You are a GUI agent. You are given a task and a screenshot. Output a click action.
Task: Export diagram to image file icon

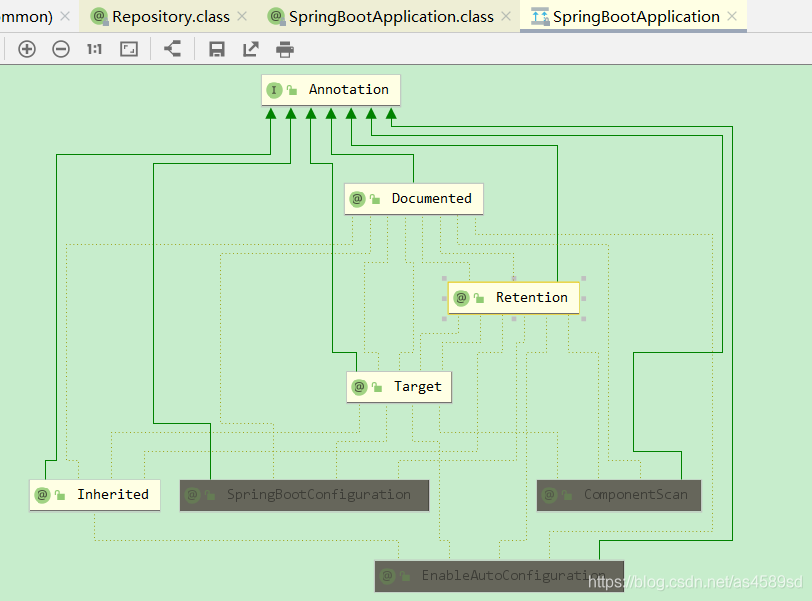pyautogui.click(x=251, y=50)
